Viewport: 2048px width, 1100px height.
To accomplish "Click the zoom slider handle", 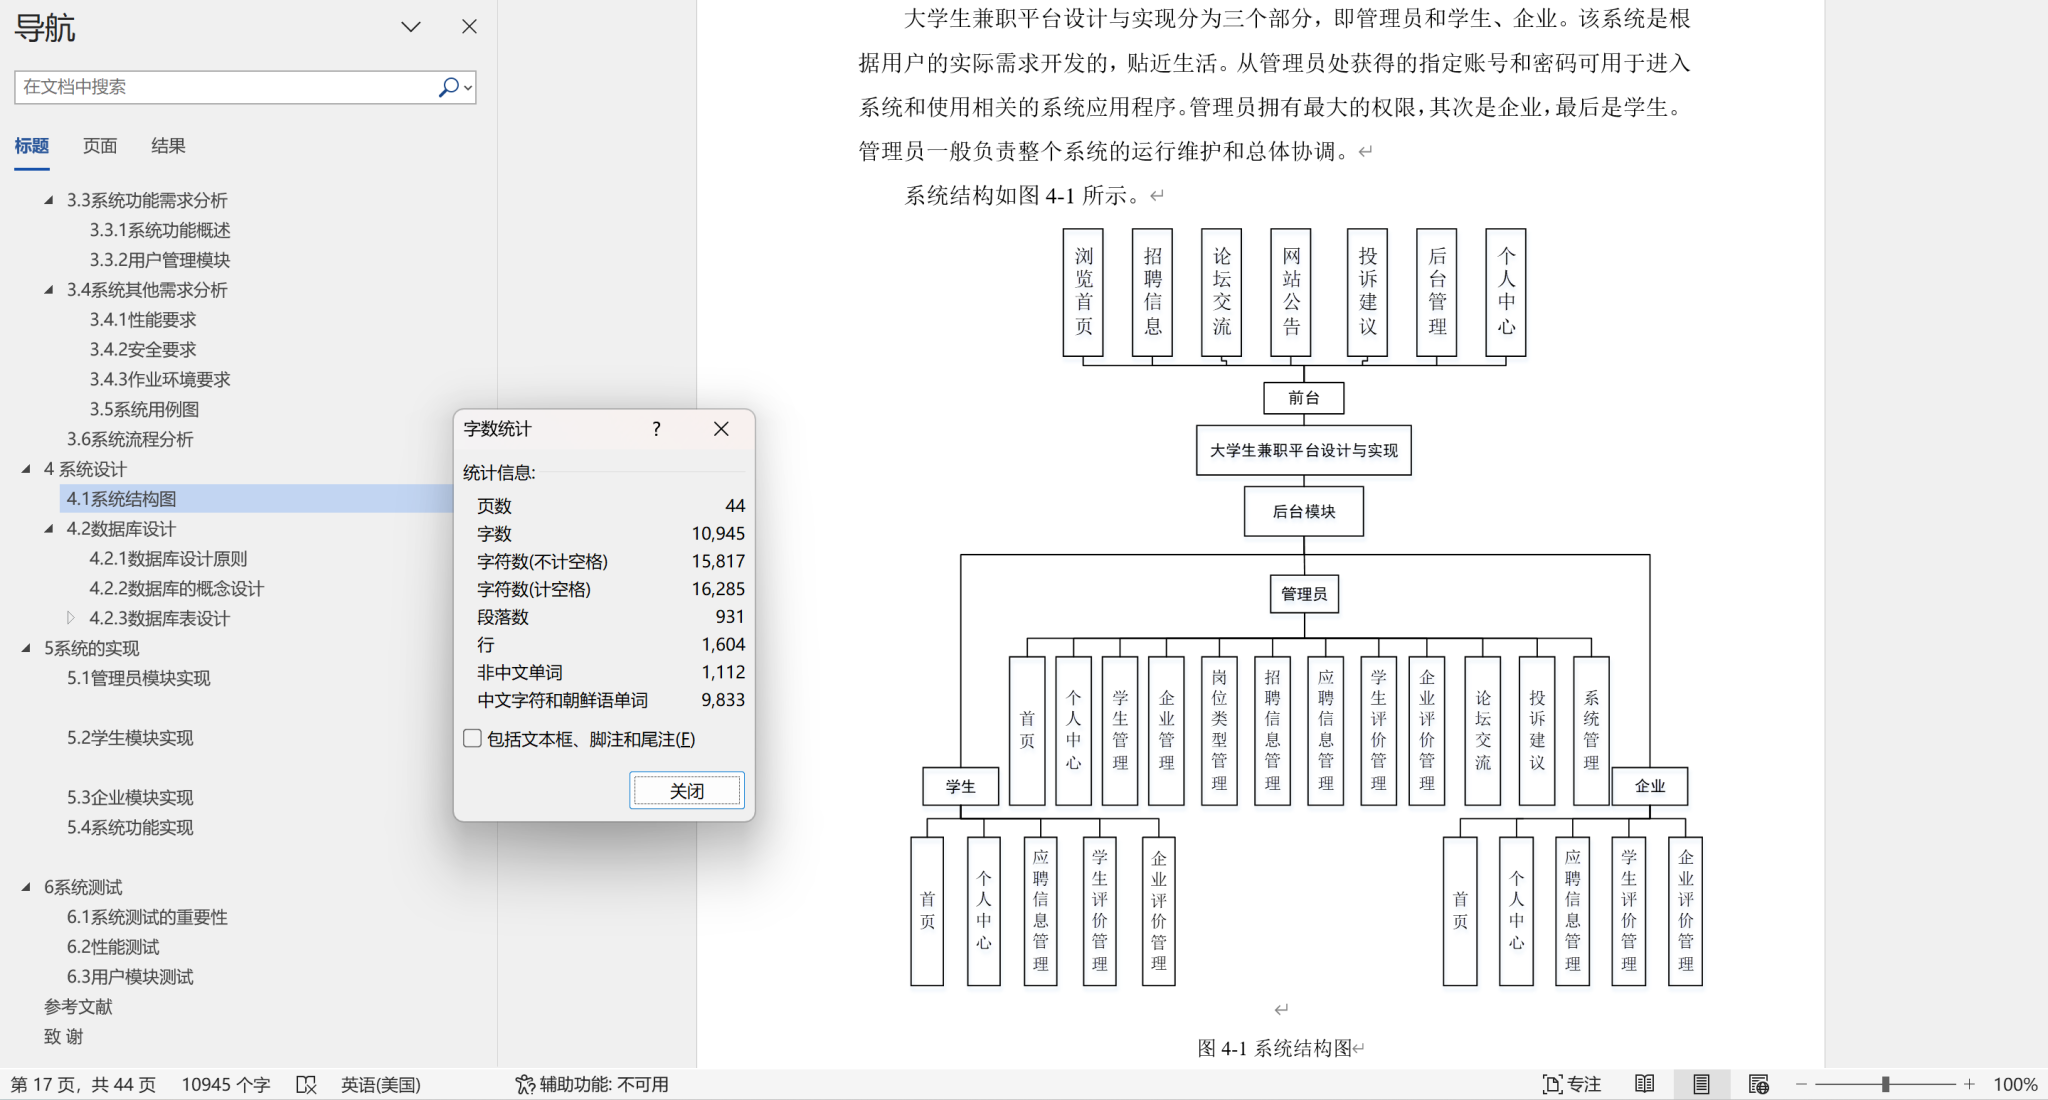I will [1885, 1084].
